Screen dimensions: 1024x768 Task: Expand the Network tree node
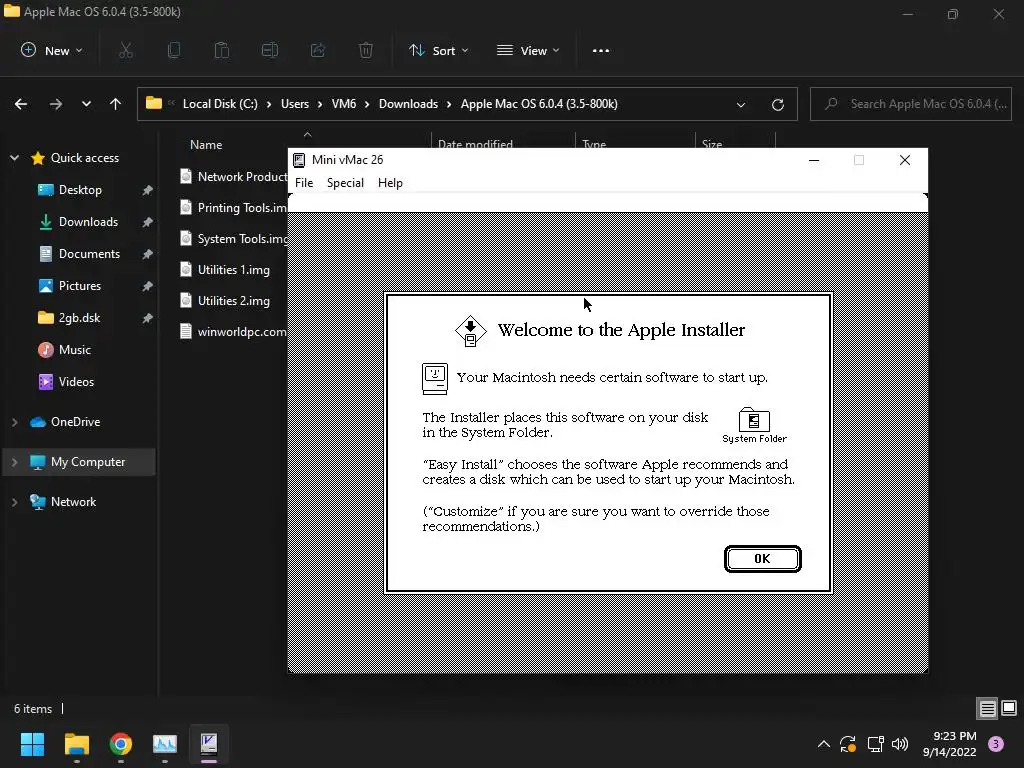click(14, 502)
